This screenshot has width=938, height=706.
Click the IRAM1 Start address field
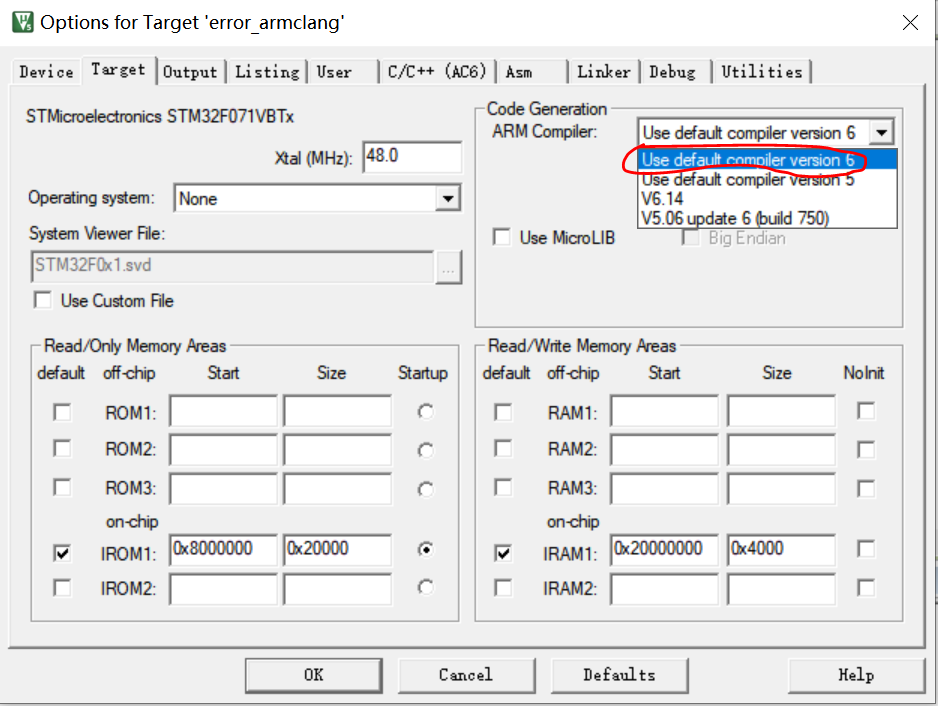click(663, 548)
